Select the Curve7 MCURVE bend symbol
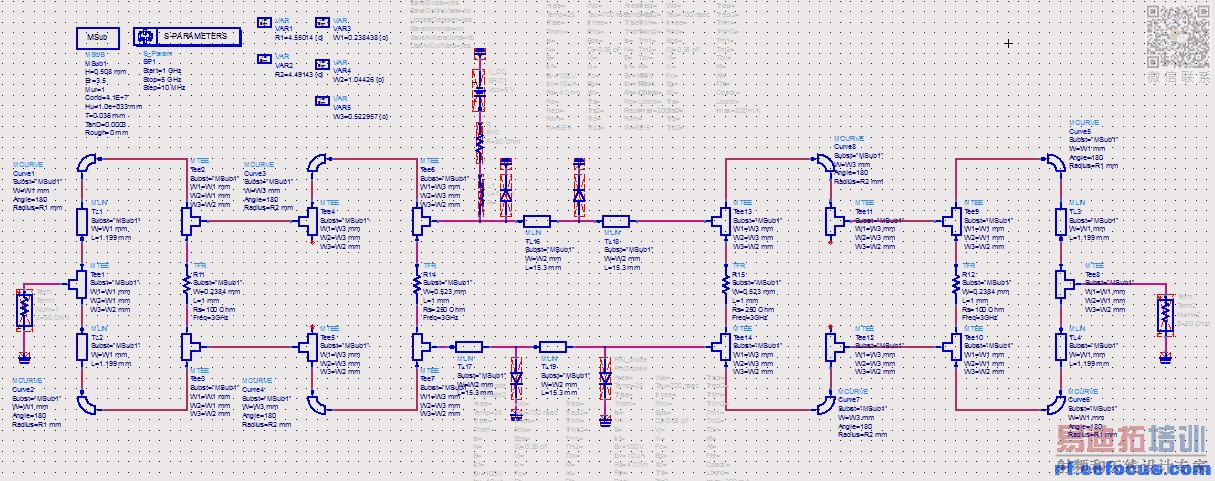 click(x=825, y=403)
